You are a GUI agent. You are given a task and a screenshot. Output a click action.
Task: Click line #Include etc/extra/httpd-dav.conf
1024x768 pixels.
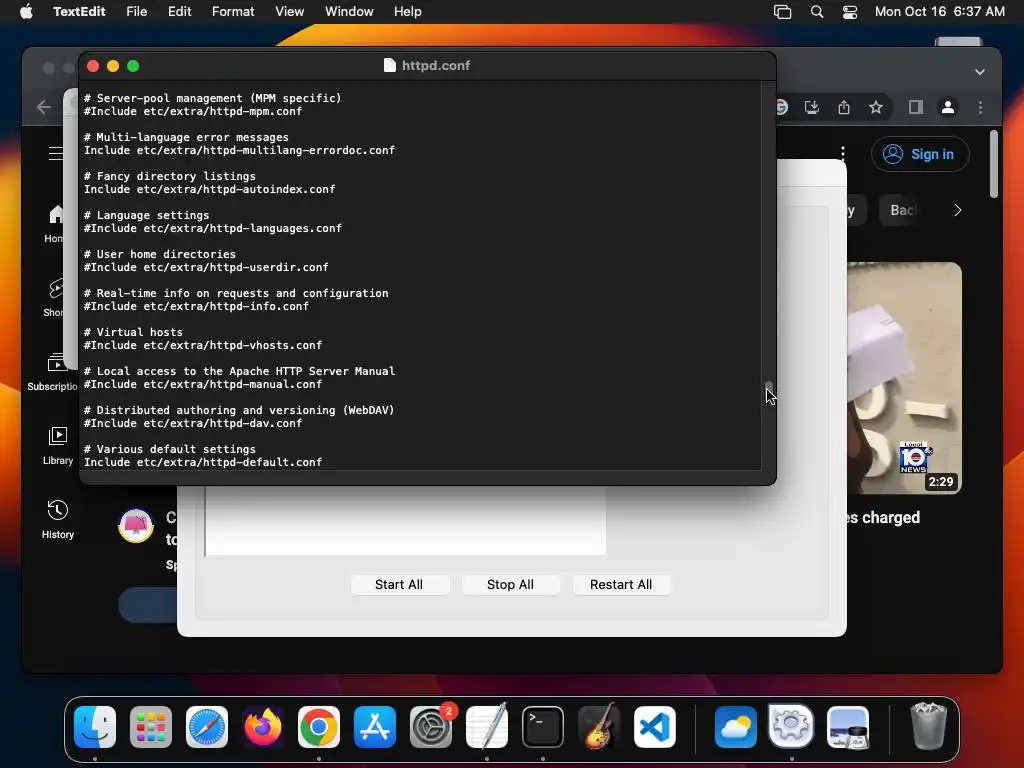pos(193,423)
